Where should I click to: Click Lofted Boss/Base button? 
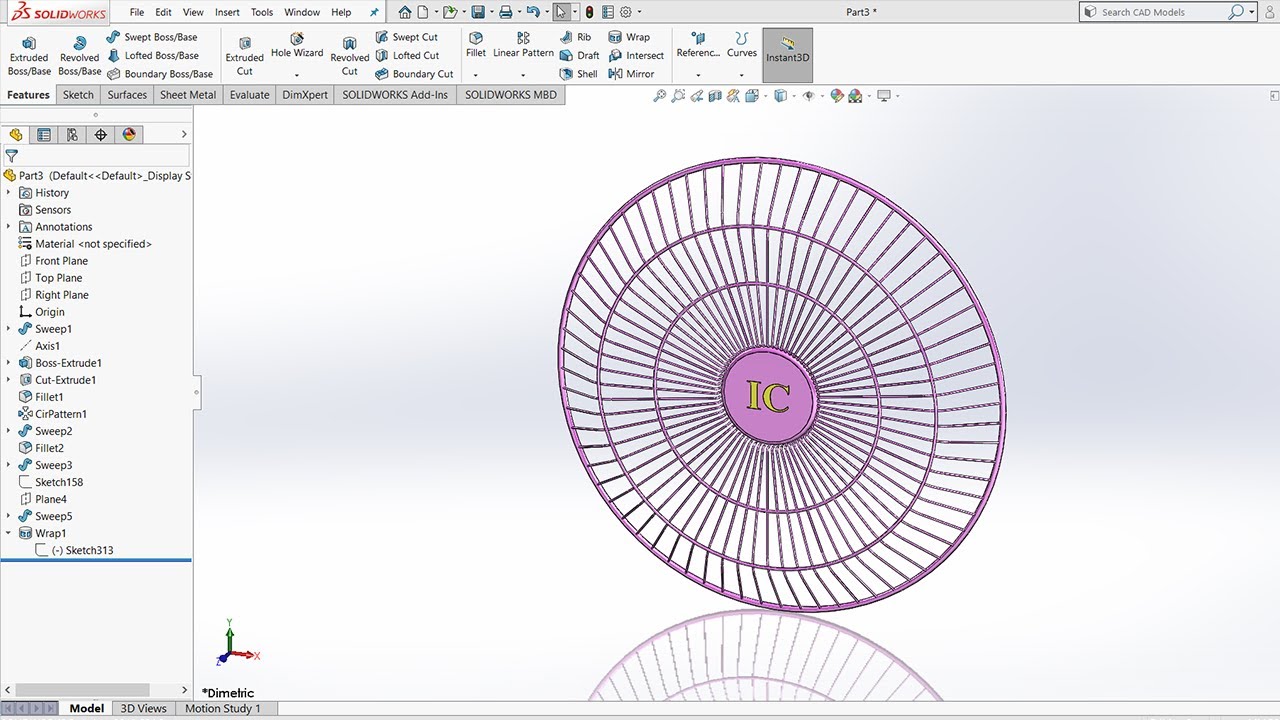click(x=153, y=55)
